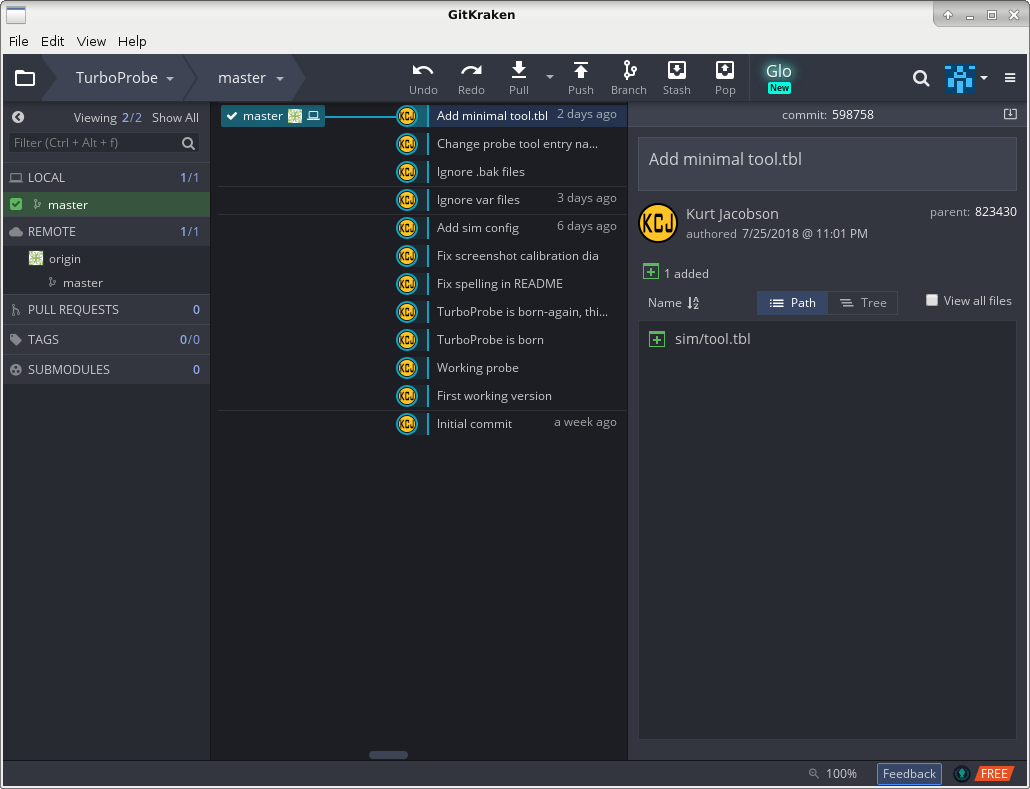Open the Pull options dropdown arrow

tap(550, 78)
